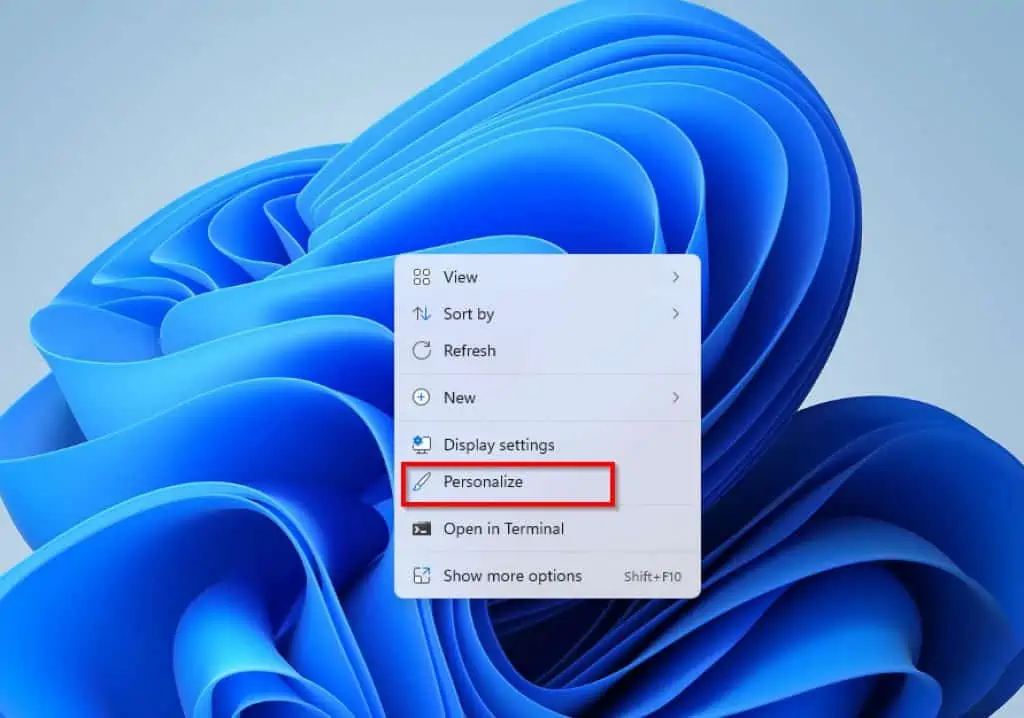Image resolution: width=1024 pixels, height=718 pixels.
Task: Expand the New submenu chevron
Action: 676,398
